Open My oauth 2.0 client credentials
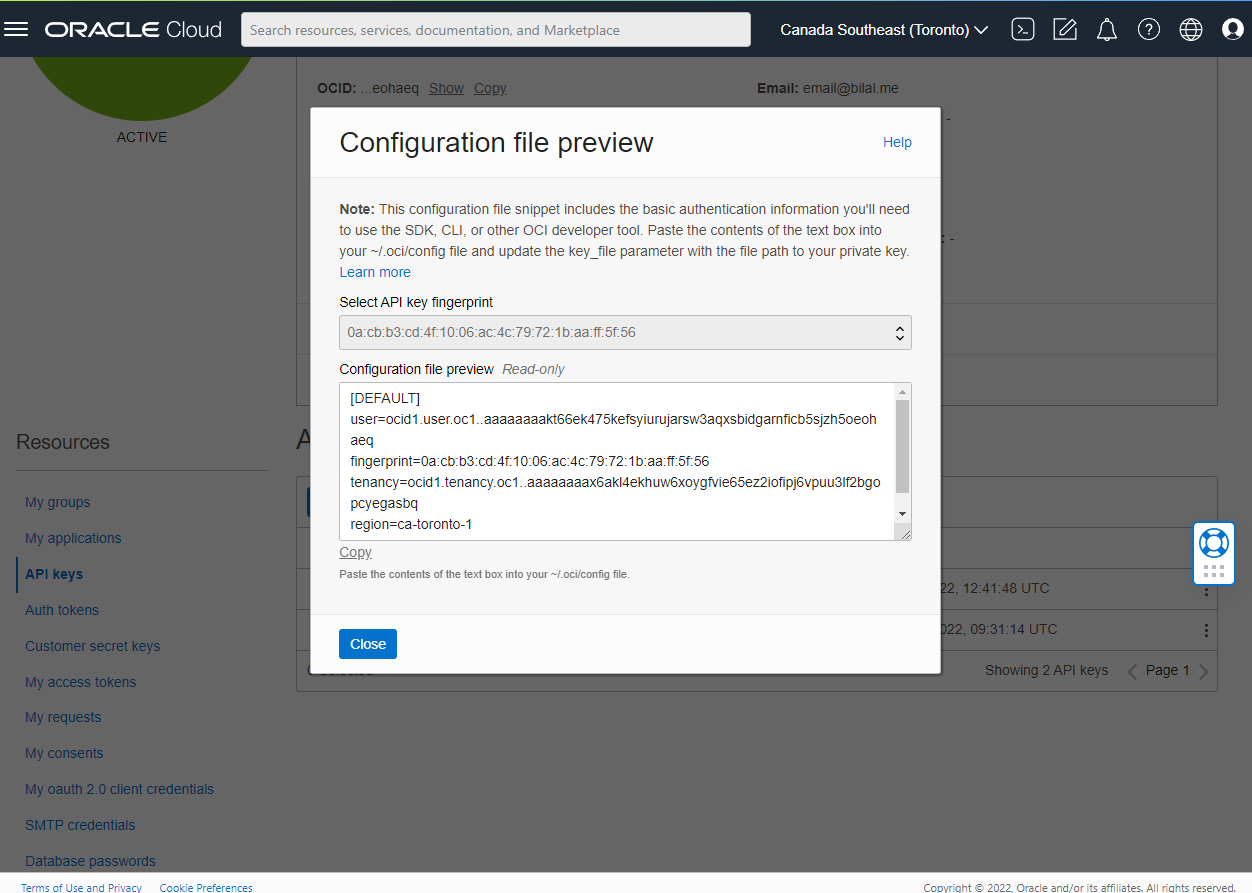The image size is (1252, 893). pos(120,789)
